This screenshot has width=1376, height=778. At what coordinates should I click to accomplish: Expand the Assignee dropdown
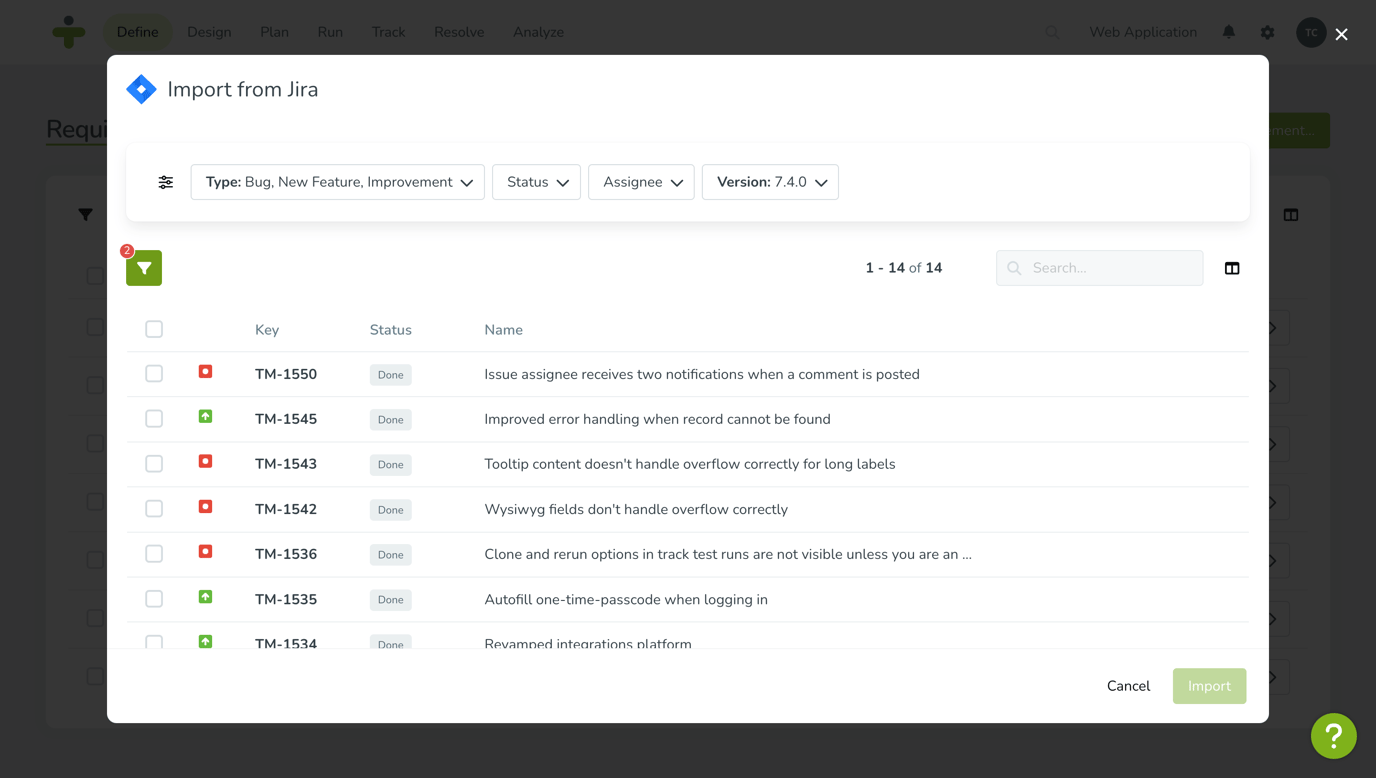point(641,182)
